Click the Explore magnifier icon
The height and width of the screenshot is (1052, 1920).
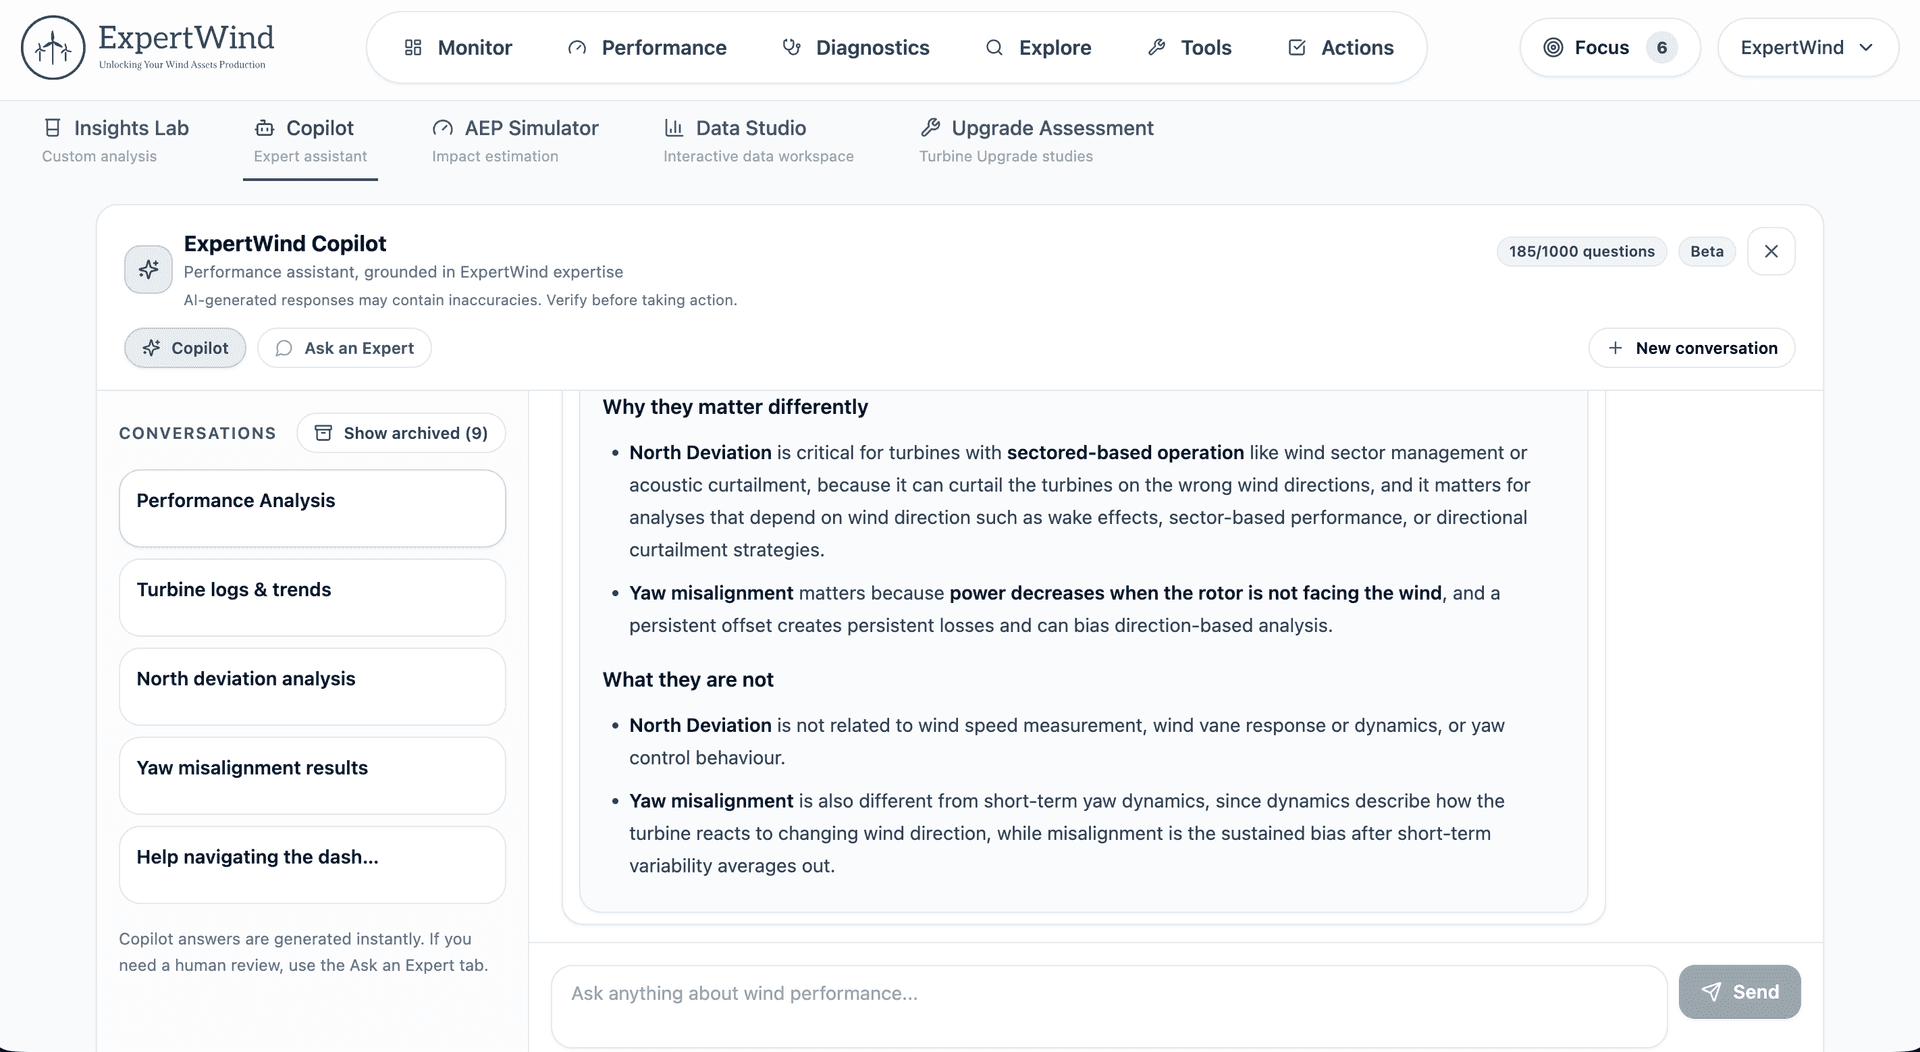point(994,47)
